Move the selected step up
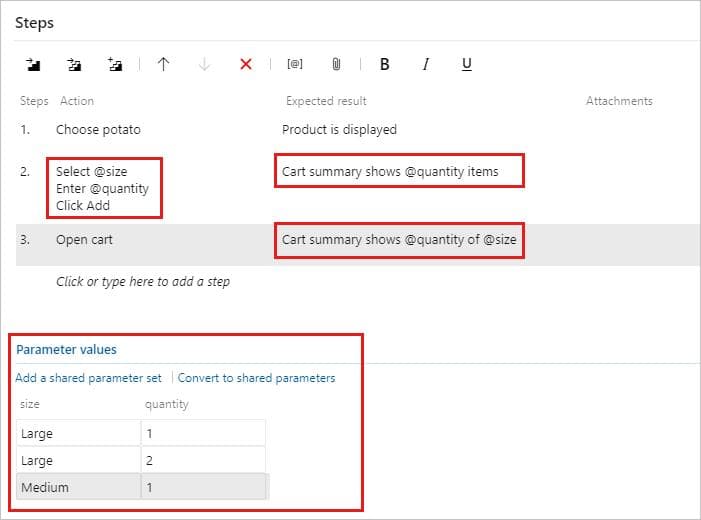The image size is (701, 520). [x=164, y=64]
